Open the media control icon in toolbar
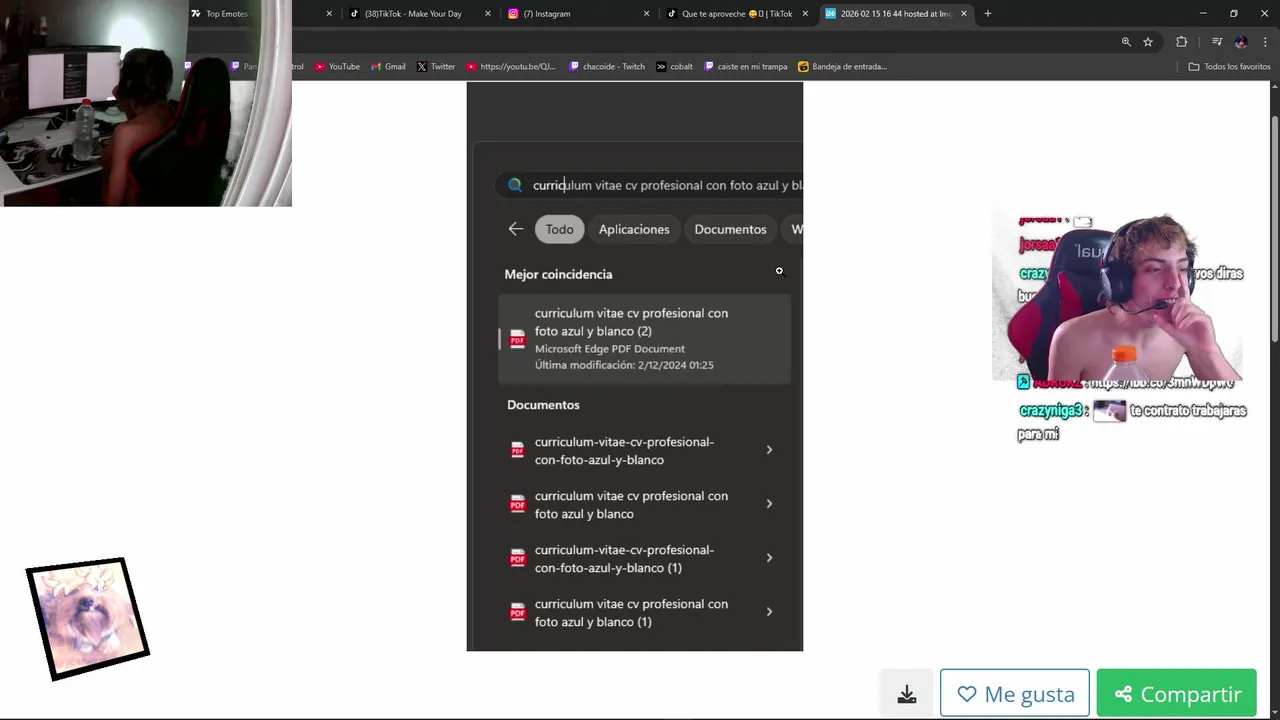The image size is (1280, 720). coord(1217,42)
